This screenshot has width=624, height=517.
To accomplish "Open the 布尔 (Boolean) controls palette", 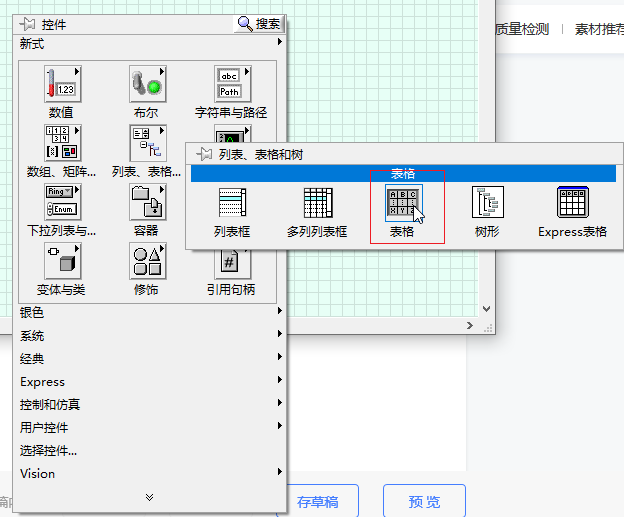I will [148, 84].
